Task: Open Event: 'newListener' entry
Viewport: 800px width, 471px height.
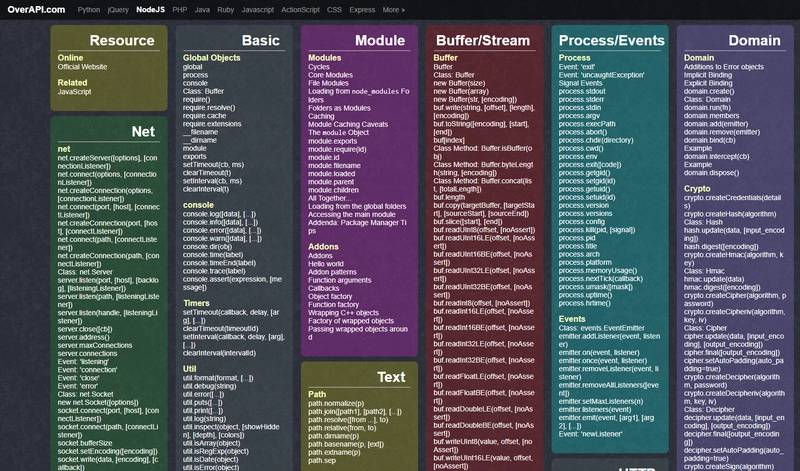Action: tap(590, 434)
